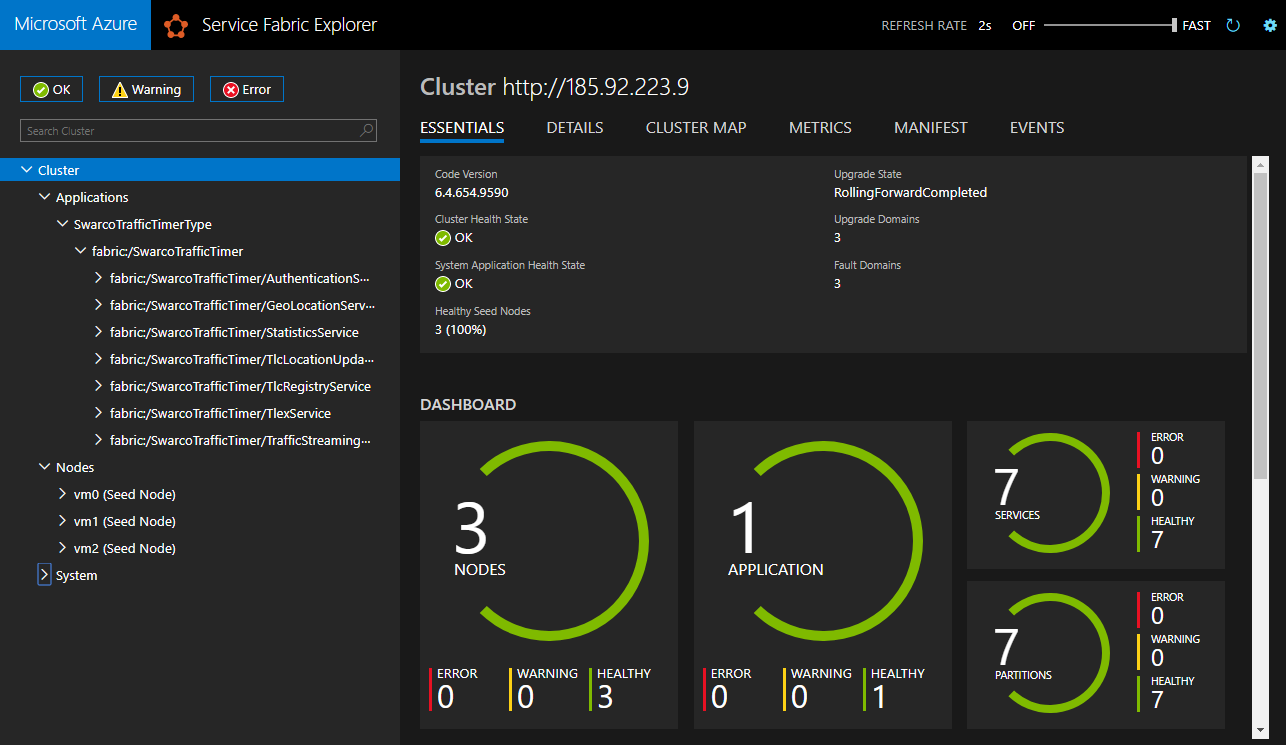1286x745 pixels.
Task: Click the RollingForwardCompleted upgrade state text
Action: [x=910, y=193]
